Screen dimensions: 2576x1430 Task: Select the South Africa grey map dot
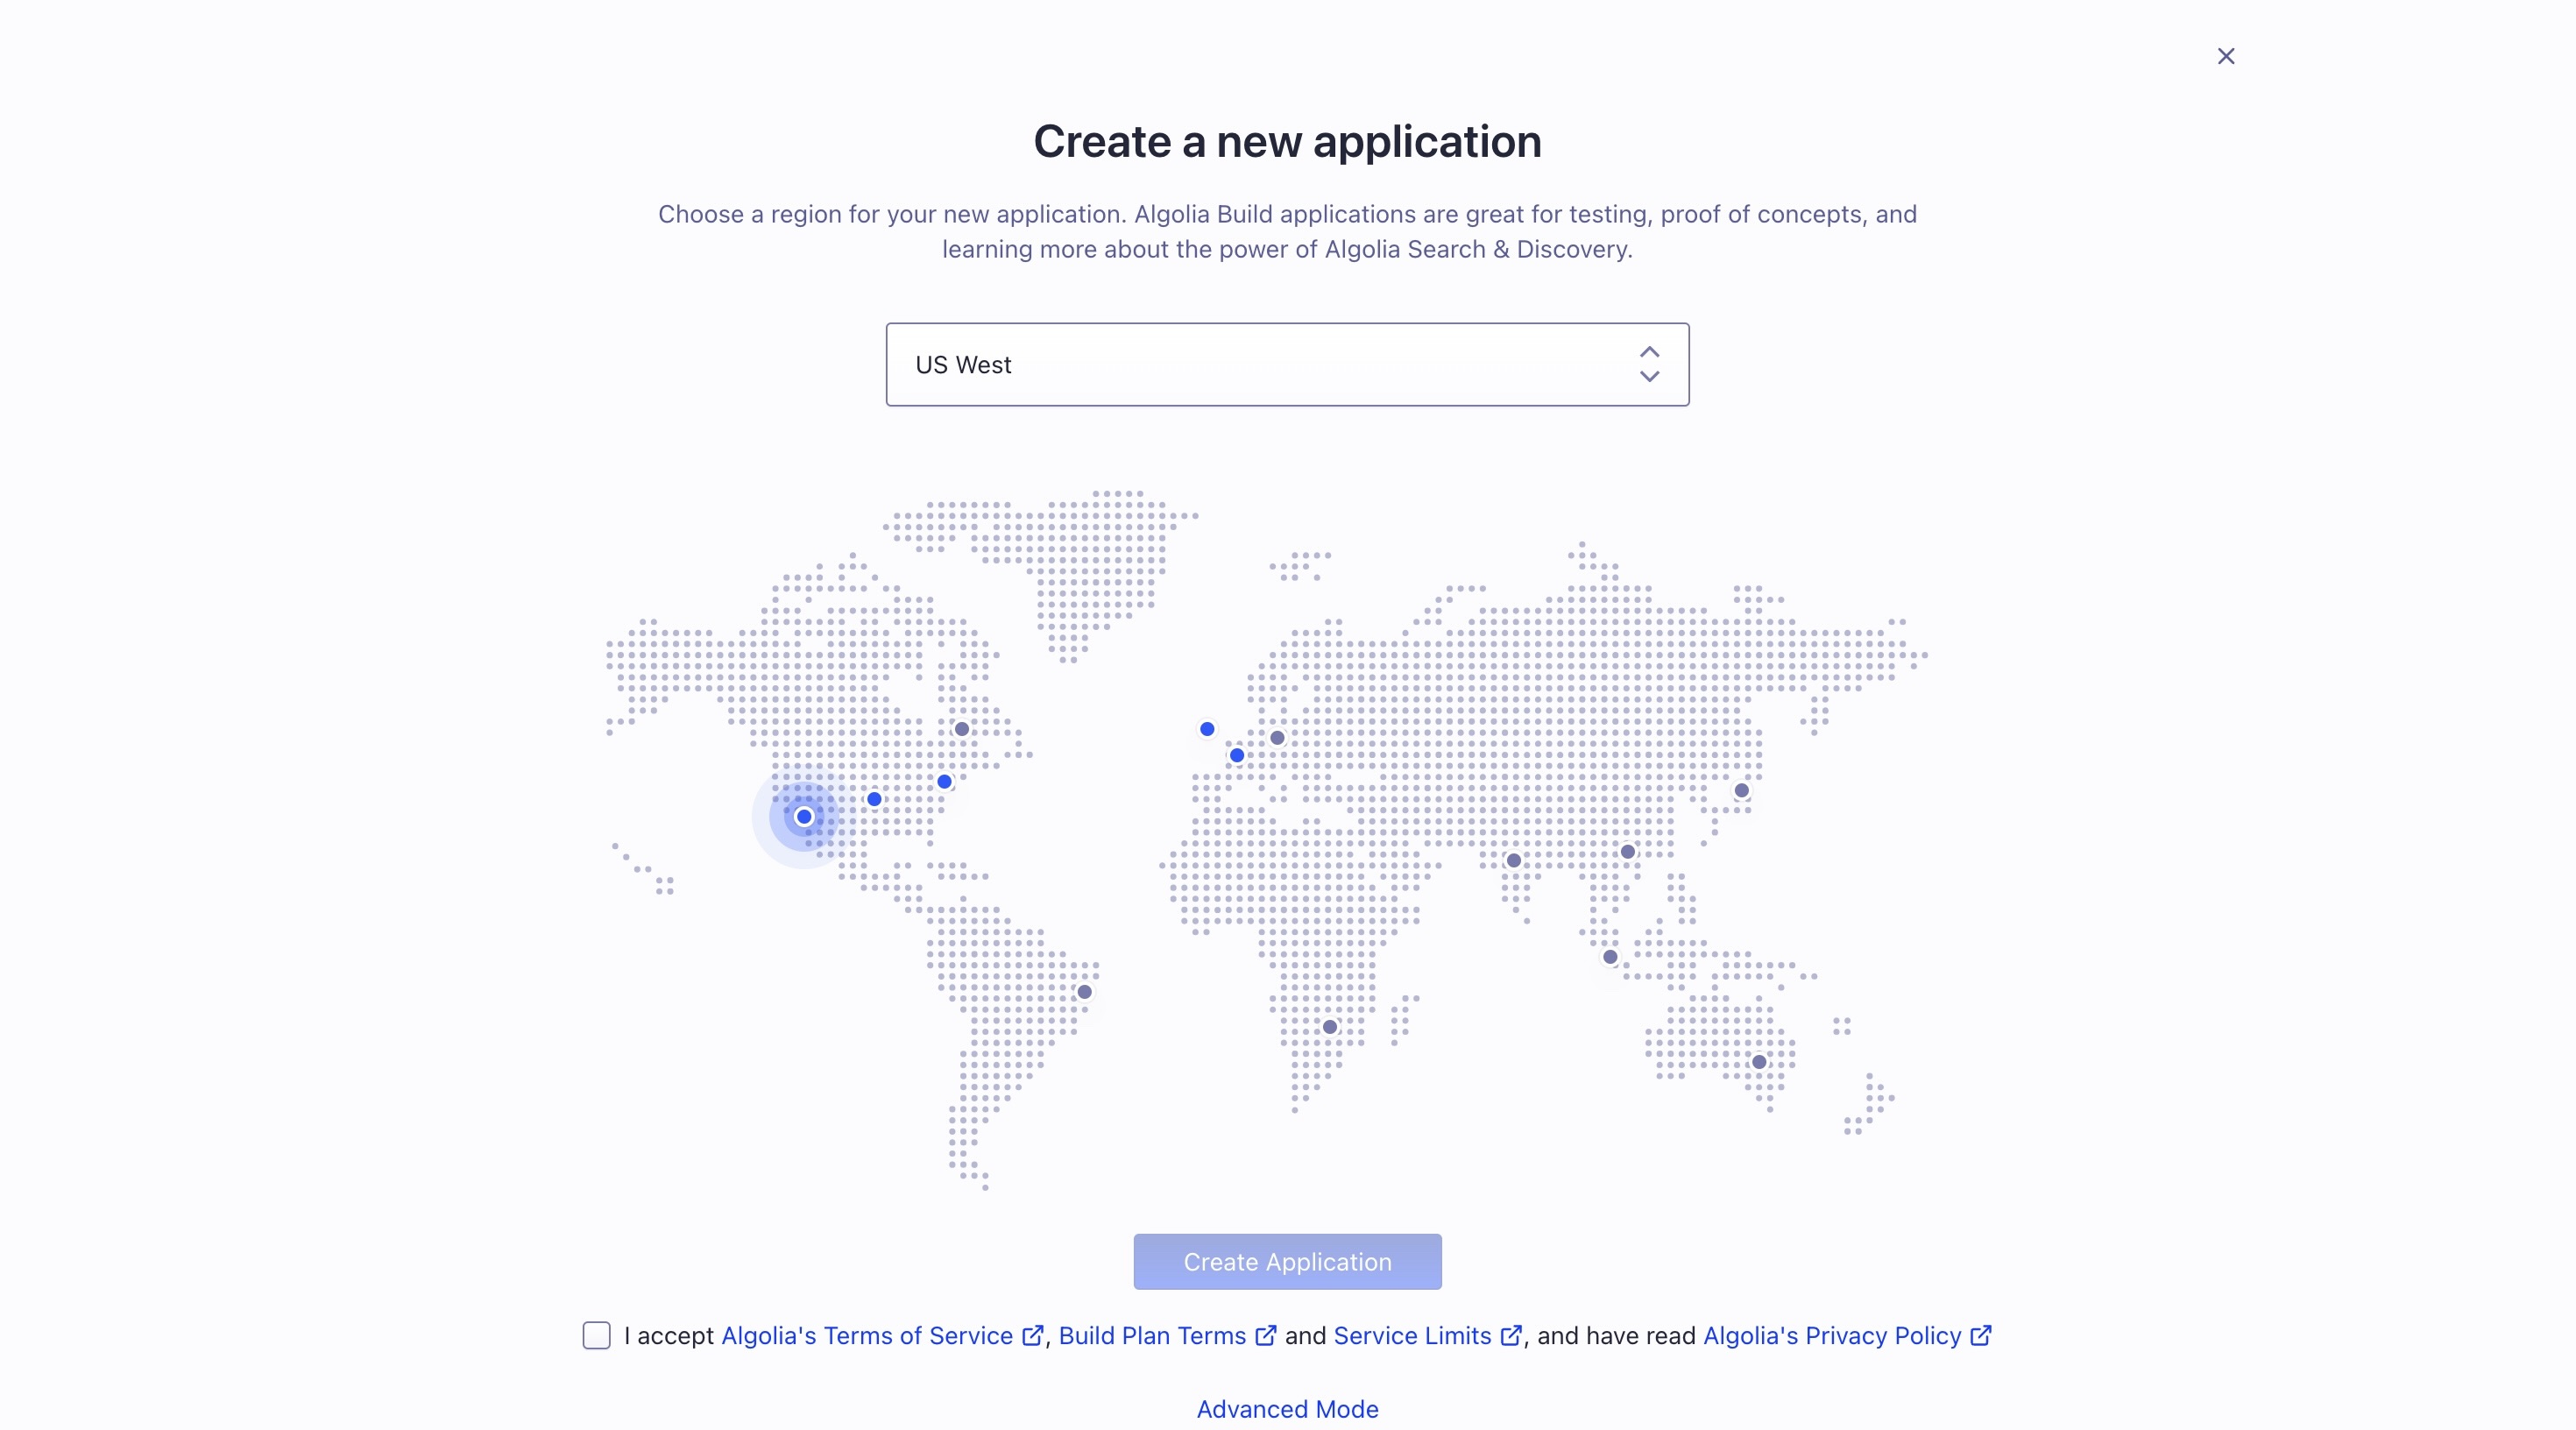pos(1330,1027)
